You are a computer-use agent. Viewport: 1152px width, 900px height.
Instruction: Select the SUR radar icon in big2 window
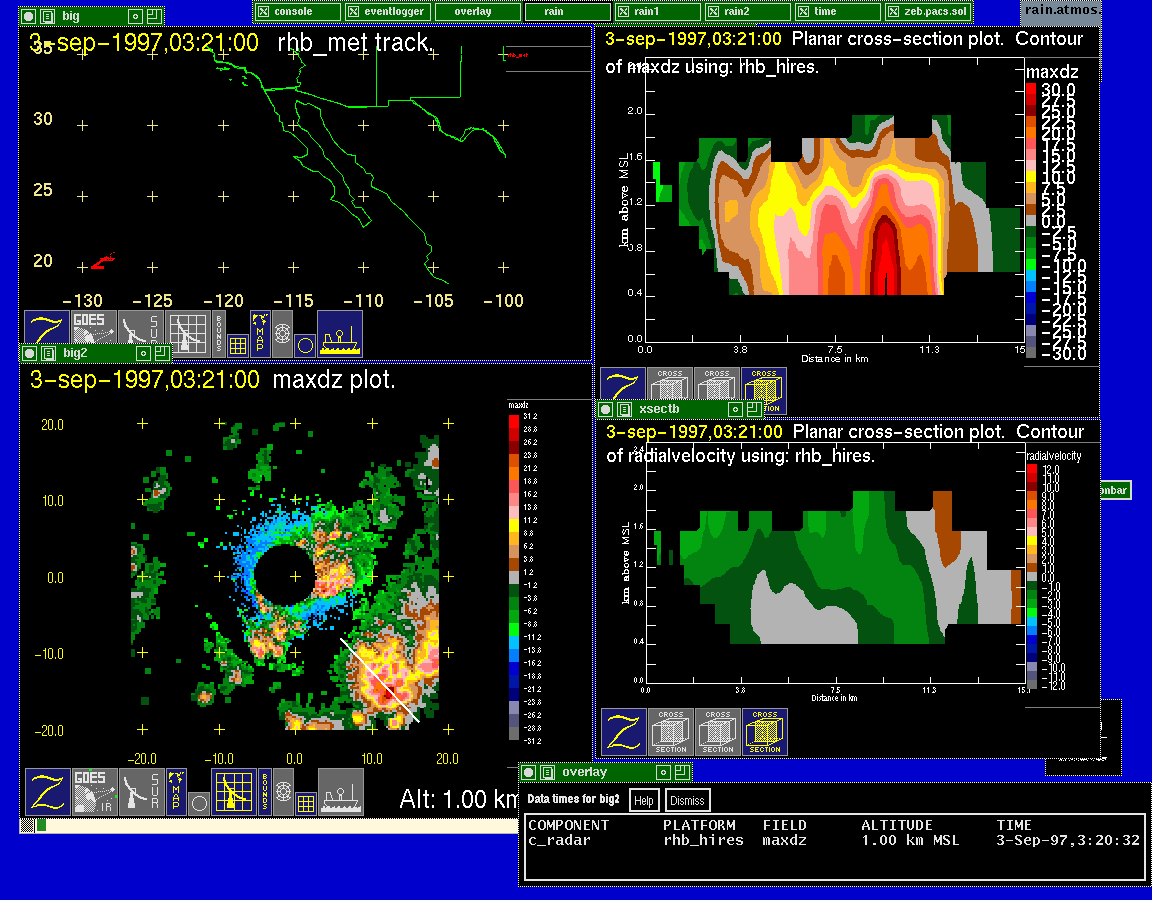tap(141, 791)
